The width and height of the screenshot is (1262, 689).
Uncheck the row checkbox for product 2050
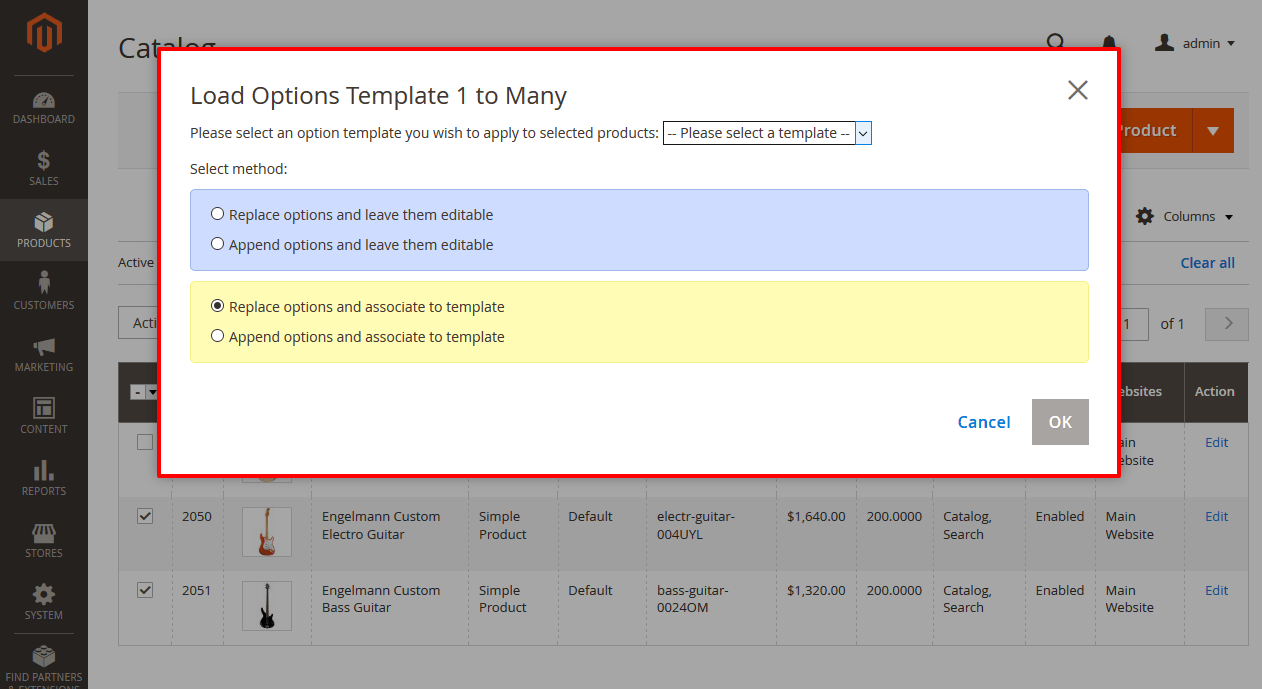[145, 516]
